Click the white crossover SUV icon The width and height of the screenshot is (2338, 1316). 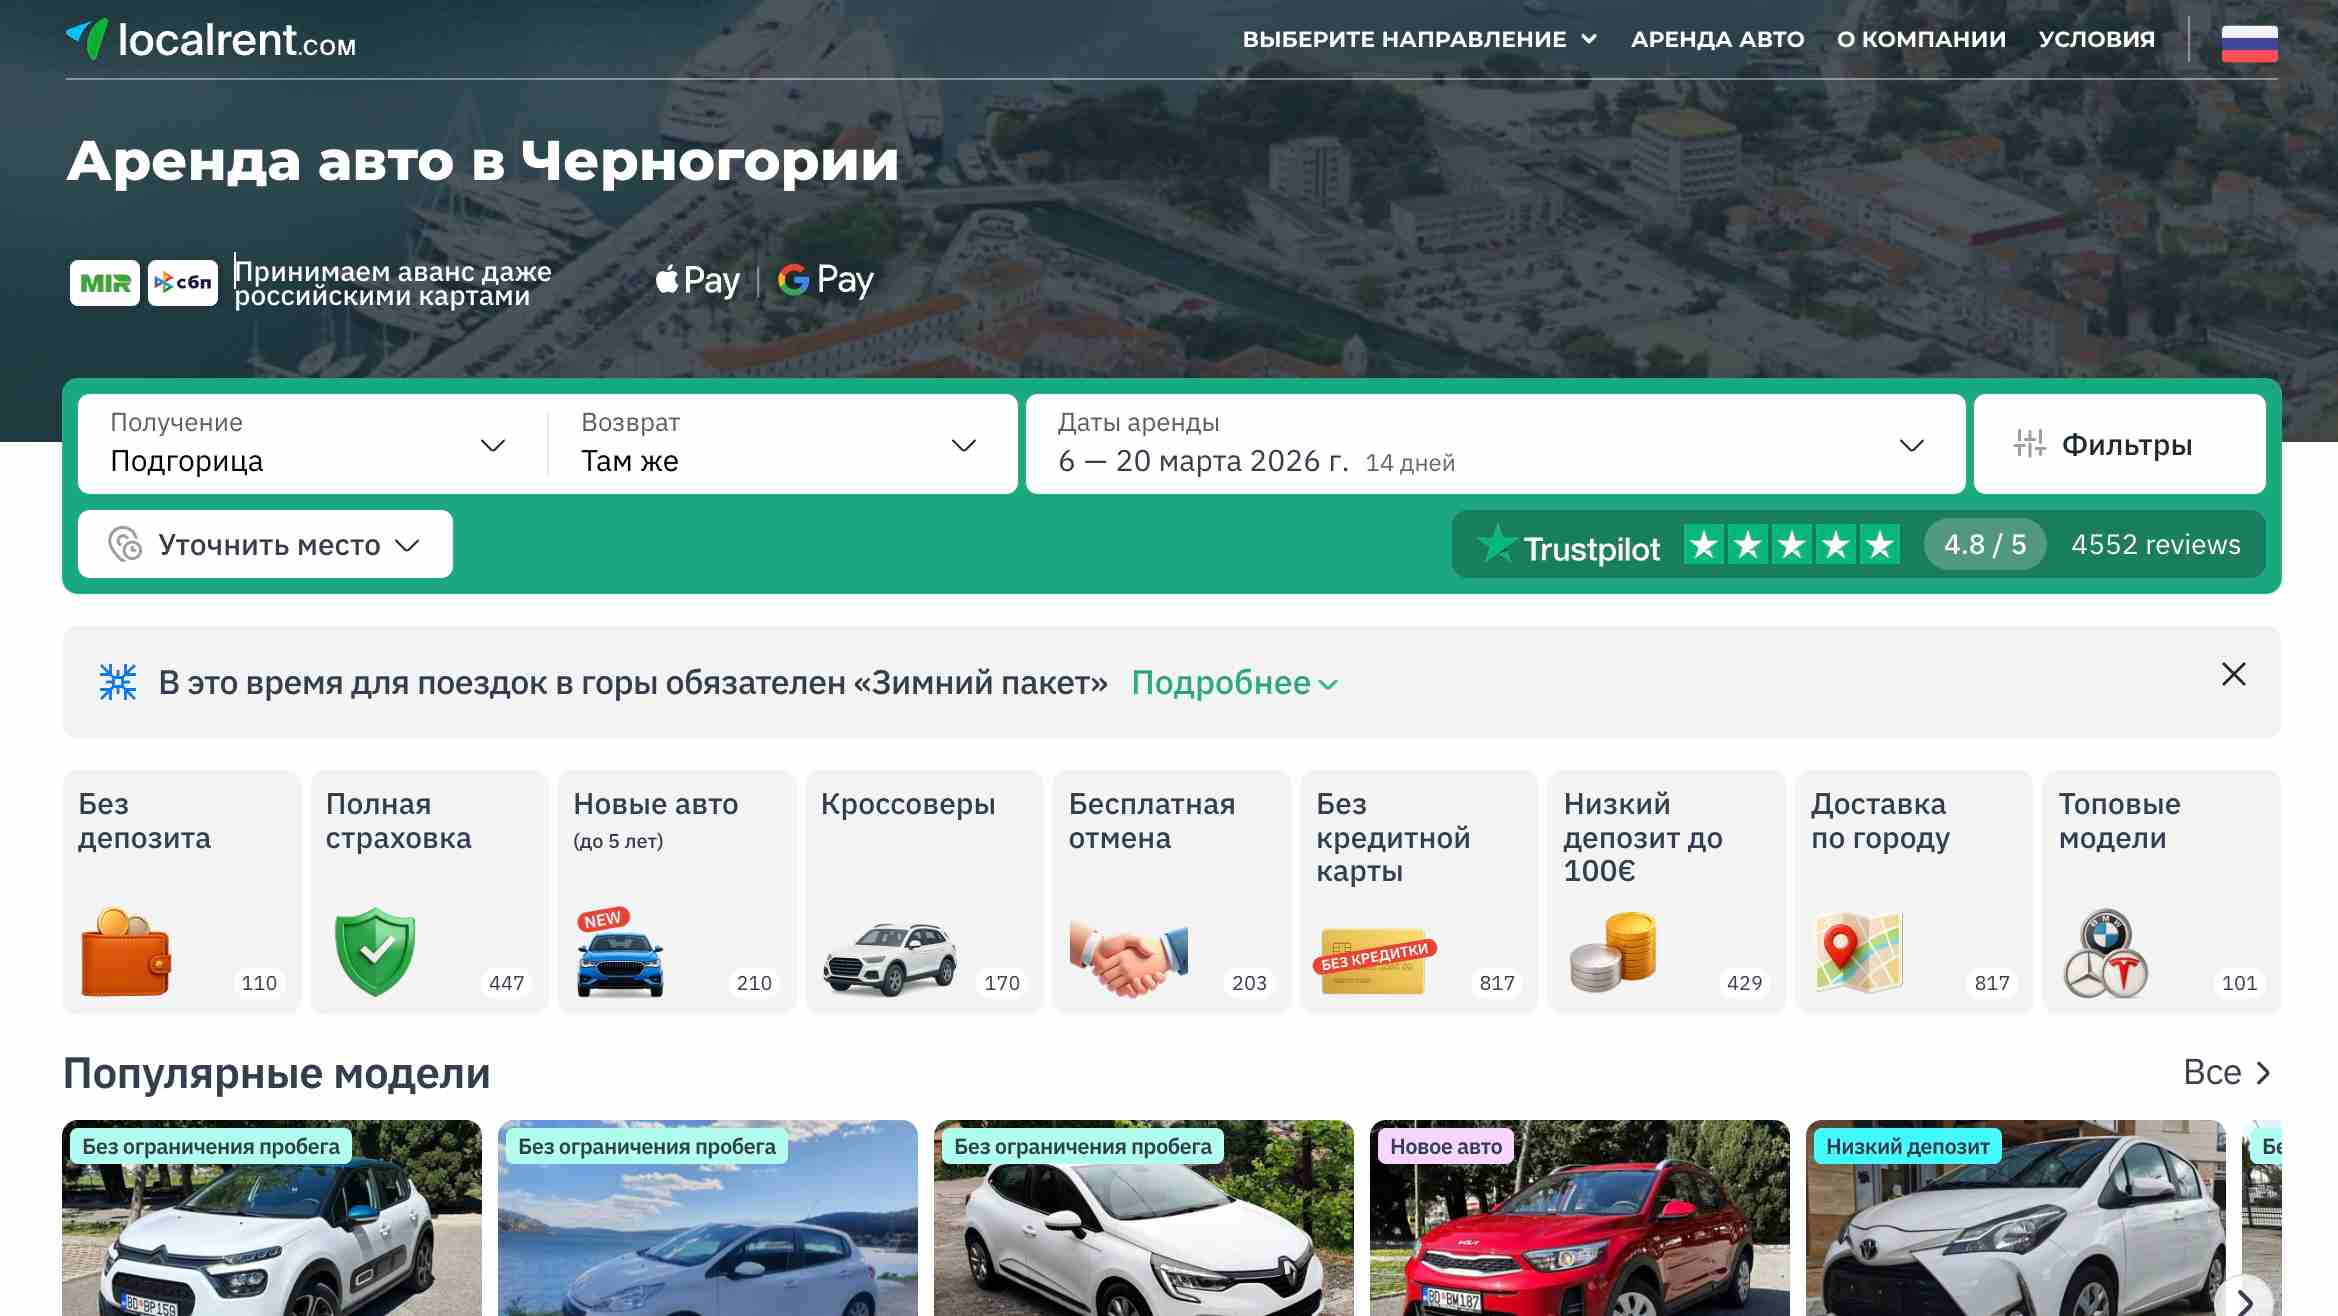click(x=889, y=958)
